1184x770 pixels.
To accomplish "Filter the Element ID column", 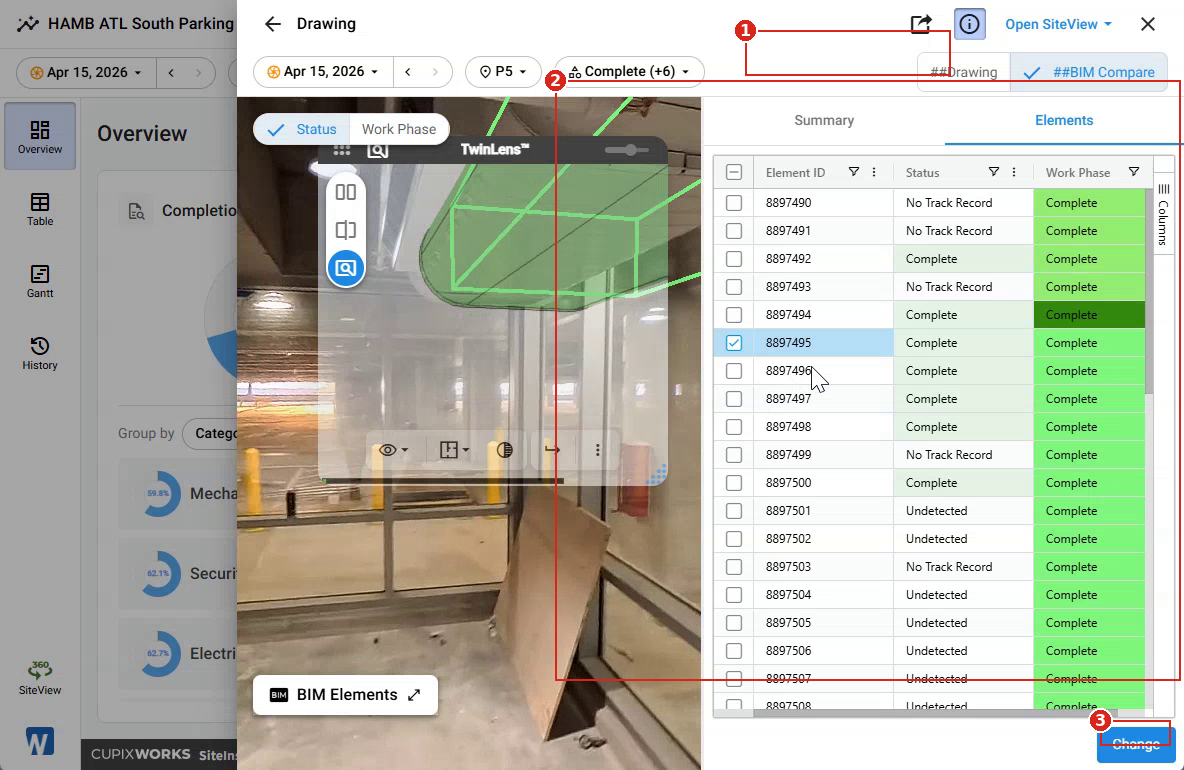I will [854, 172].
